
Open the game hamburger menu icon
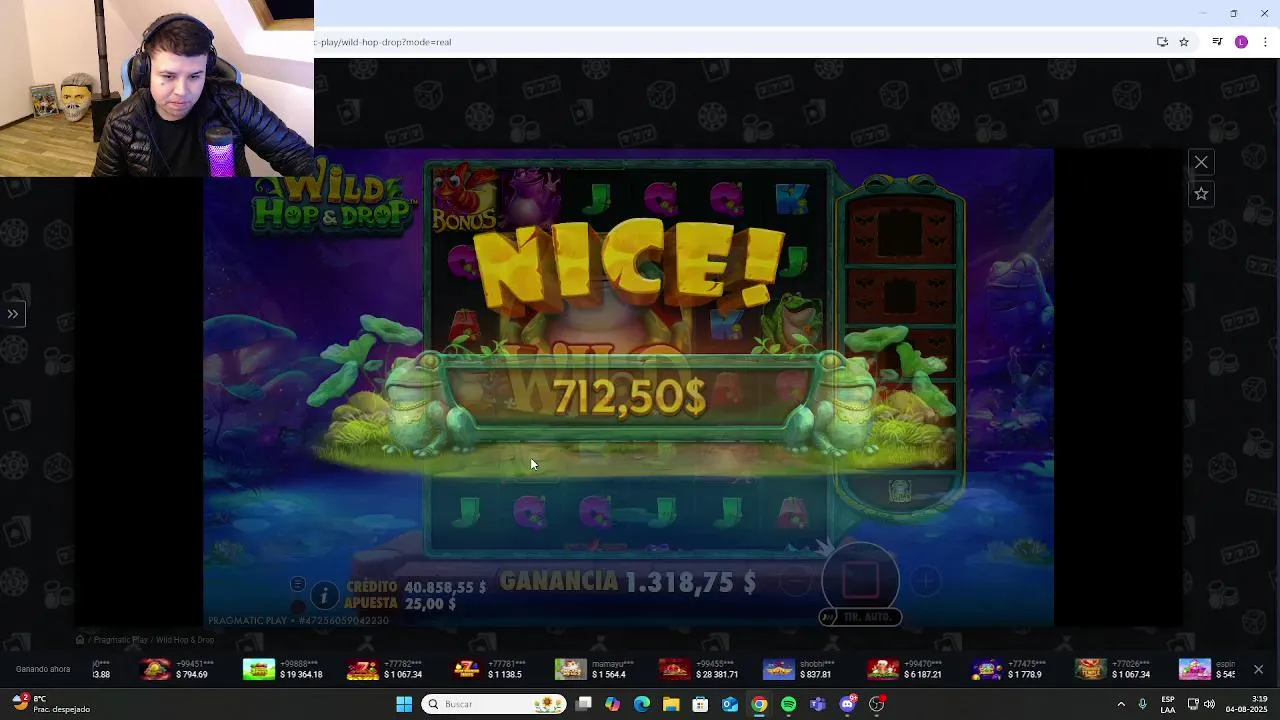297,584
